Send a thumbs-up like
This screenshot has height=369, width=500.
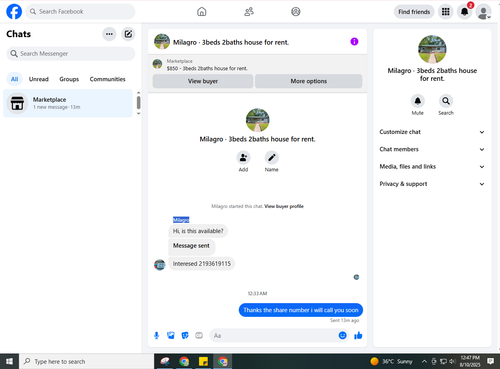tap(358, 335)
